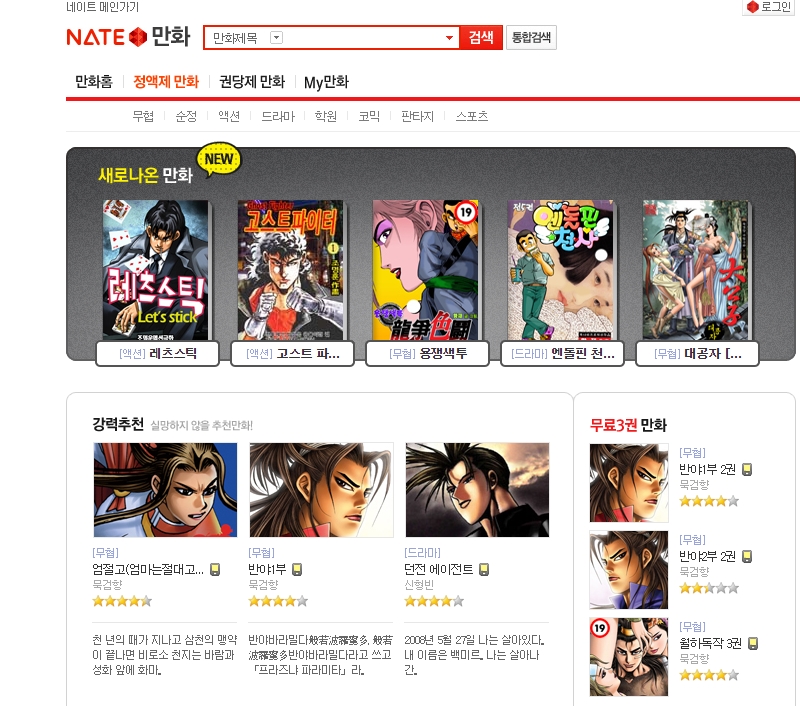
Task: Click the 무료3권 만화 section heading
Action: click(628, 425)
